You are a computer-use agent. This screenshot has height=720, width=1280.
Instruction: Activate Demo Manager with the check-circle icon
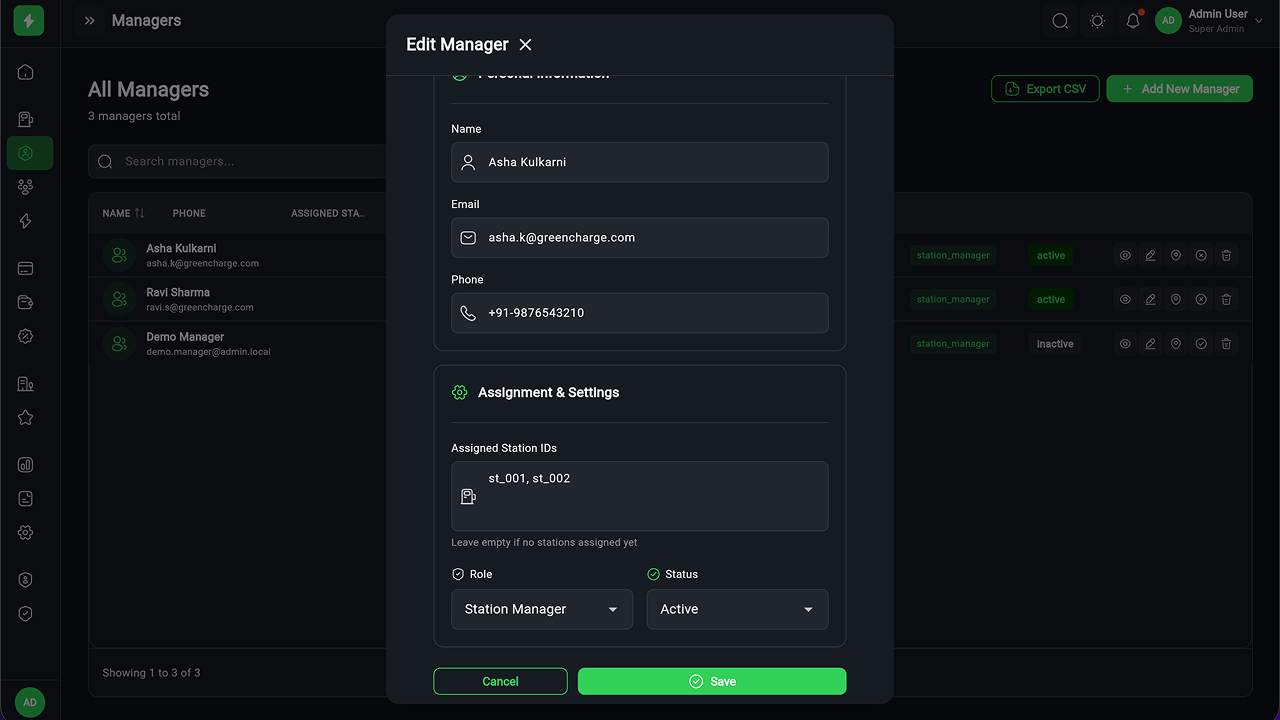tap(1201, 344)
